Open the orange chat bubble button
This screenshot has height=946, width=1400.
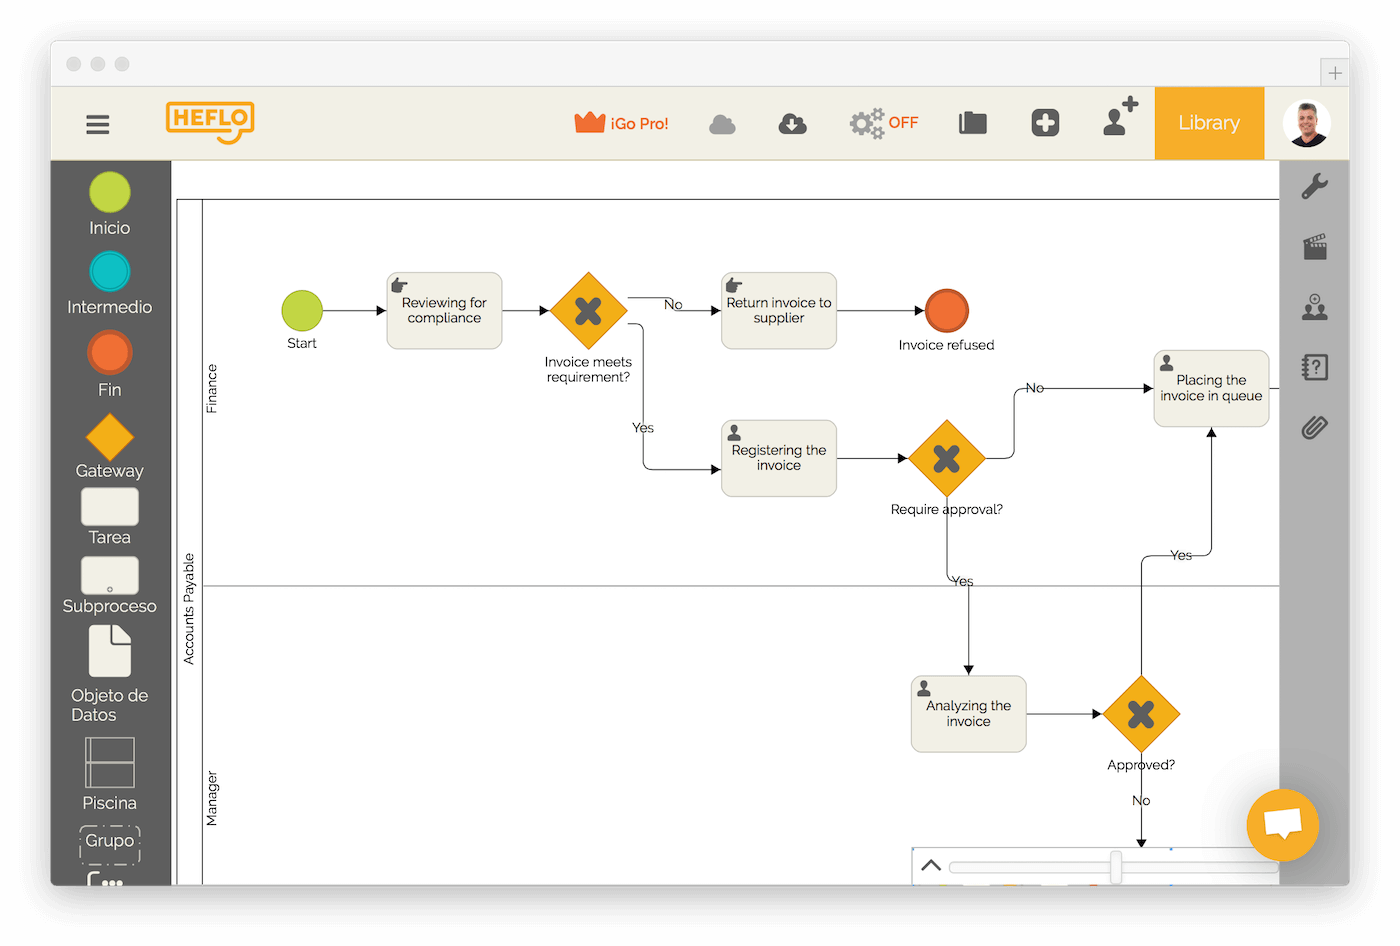1283,825
